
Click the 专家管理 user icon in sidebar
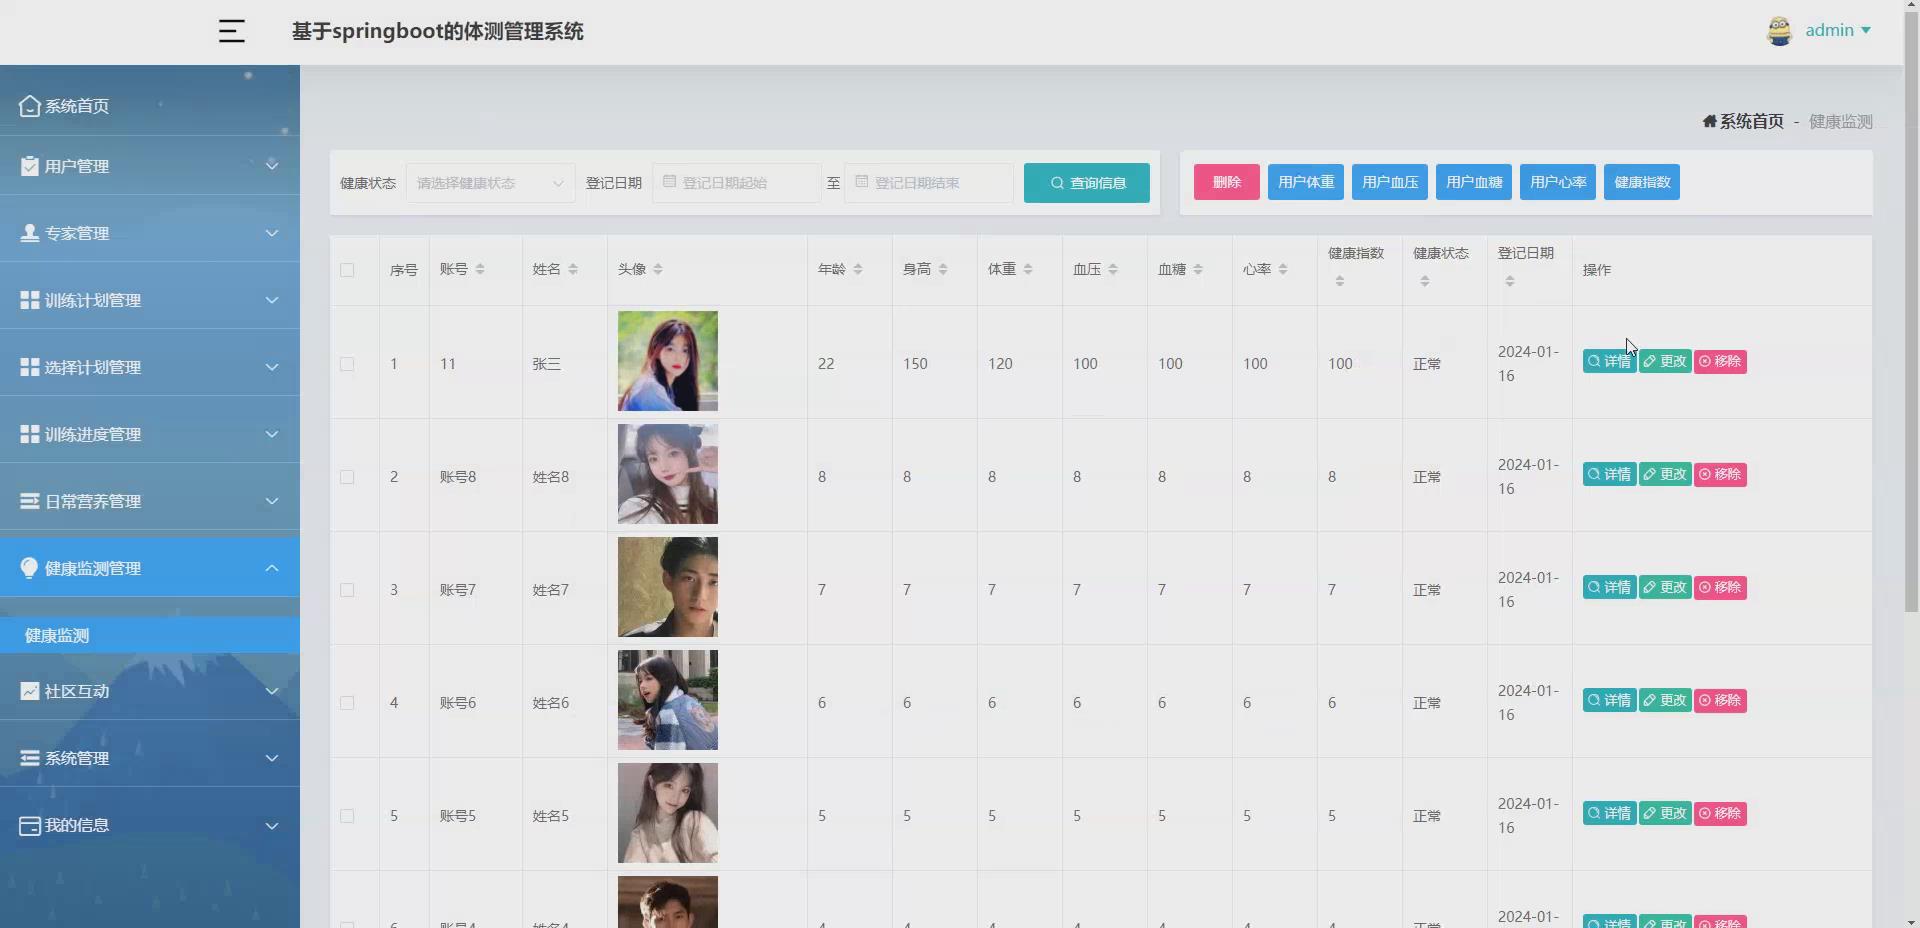(x=29, y=232)
